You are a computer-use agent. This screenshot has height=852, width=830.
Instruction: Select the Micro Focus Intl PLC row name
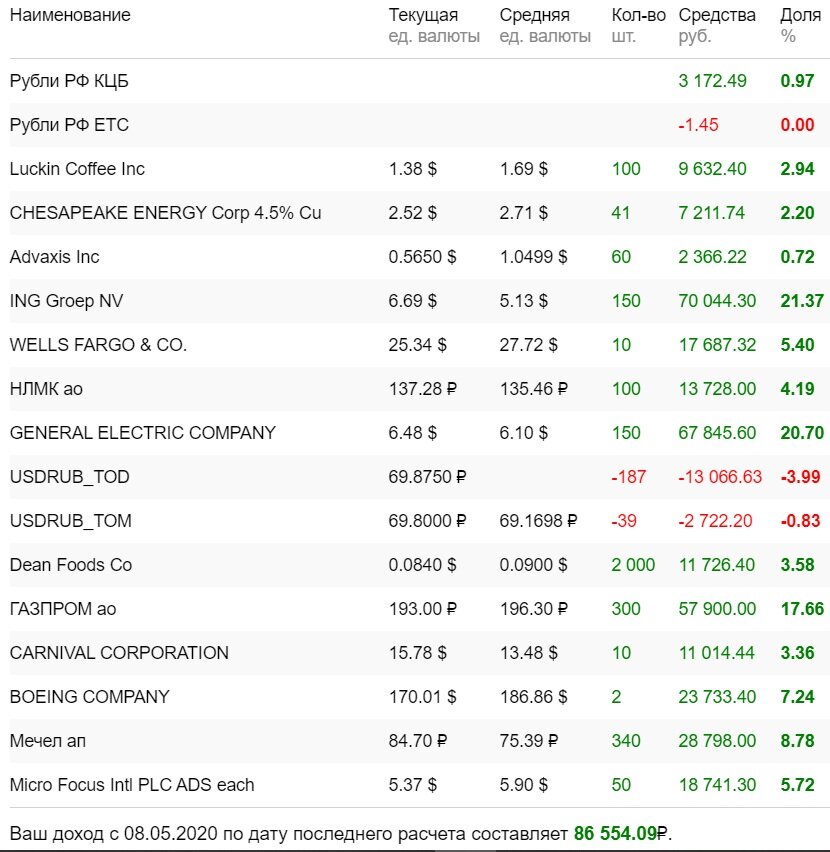[132, 785]
